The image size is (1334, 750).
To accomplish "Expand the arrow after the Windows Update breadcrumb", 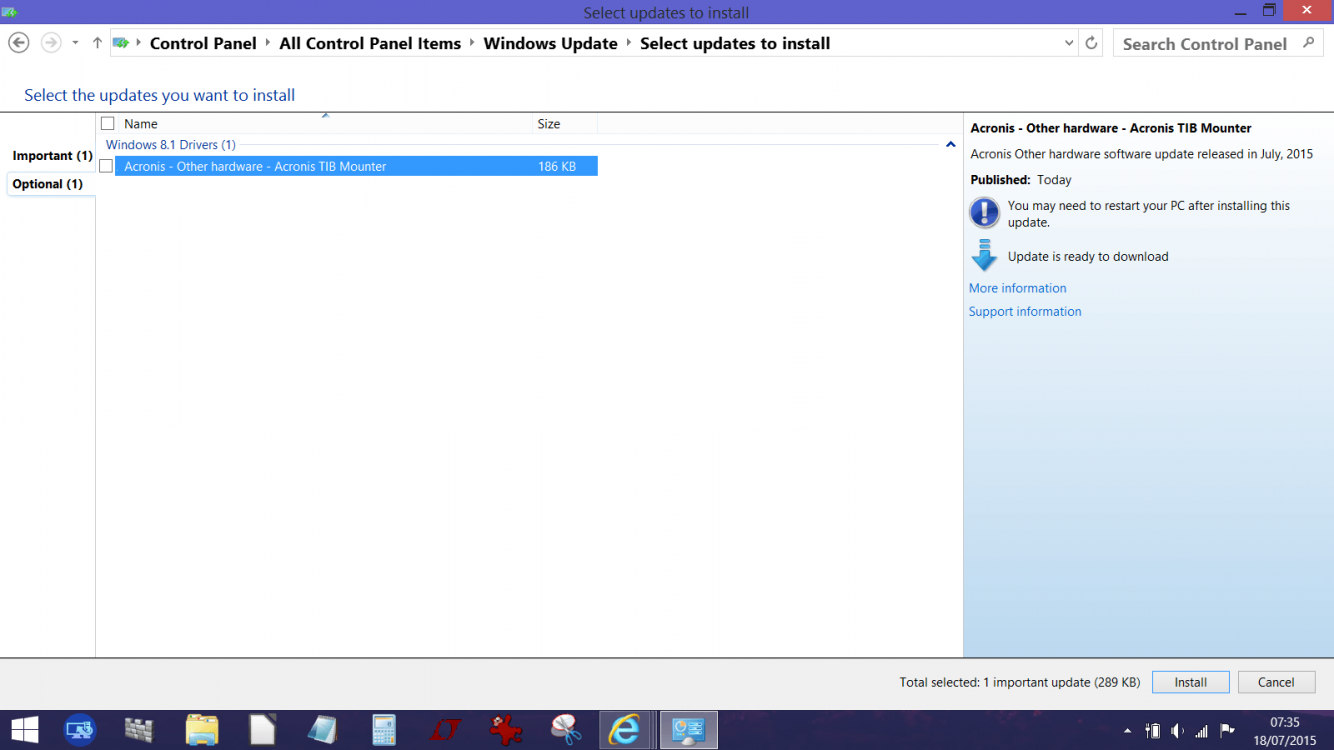I will tap(629, 43).
